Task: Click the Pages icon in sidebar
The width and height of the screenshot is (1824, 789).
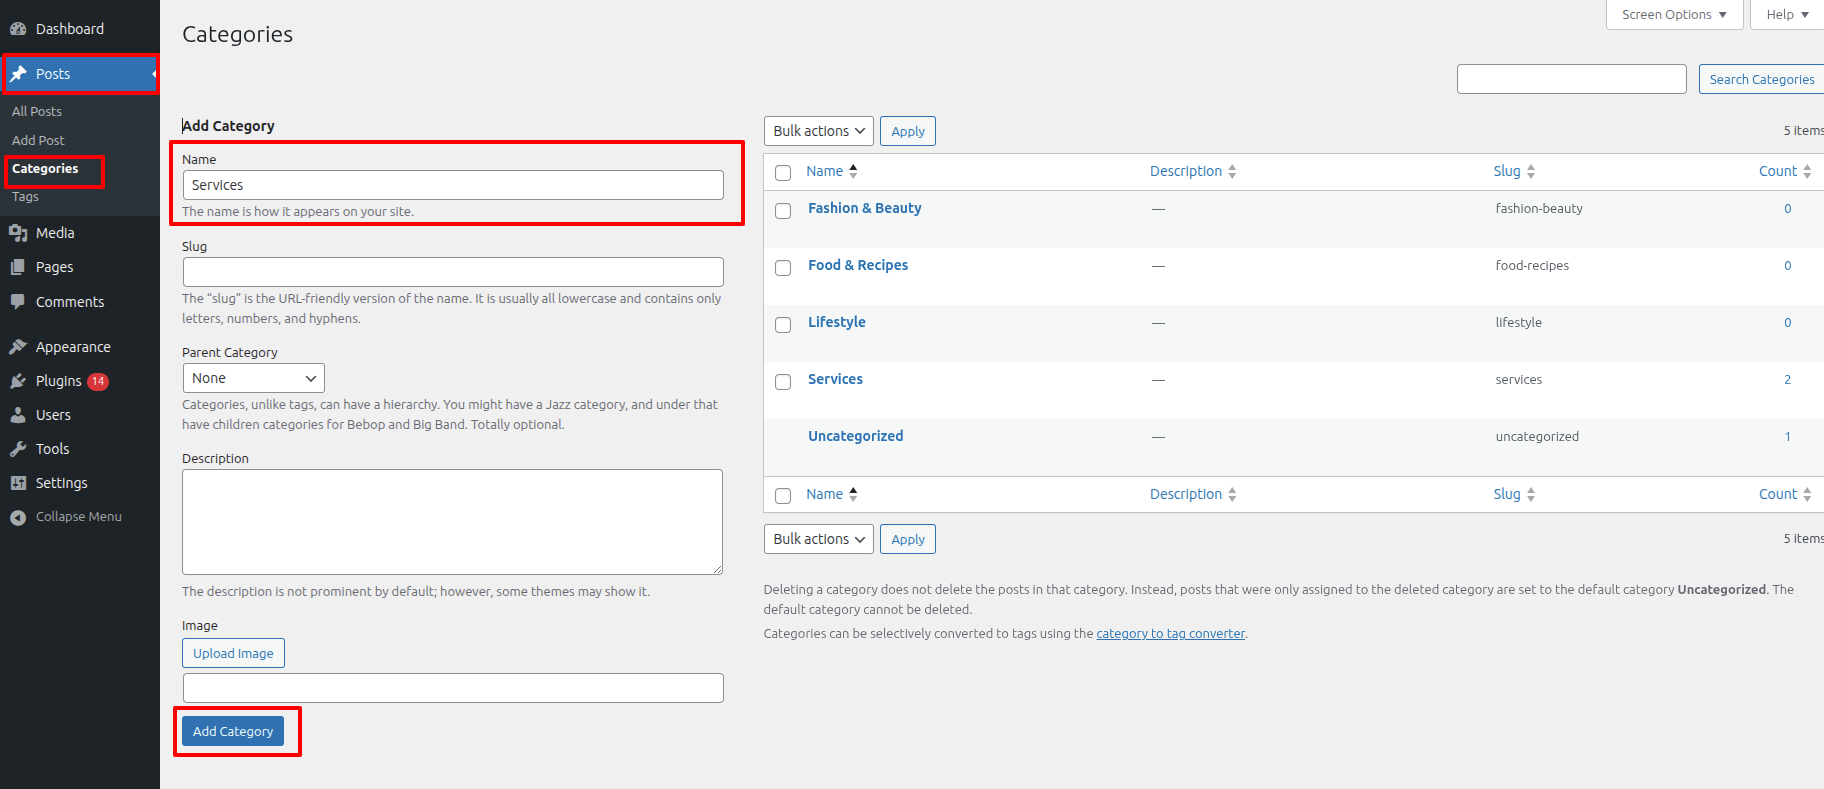Action: 18,267
